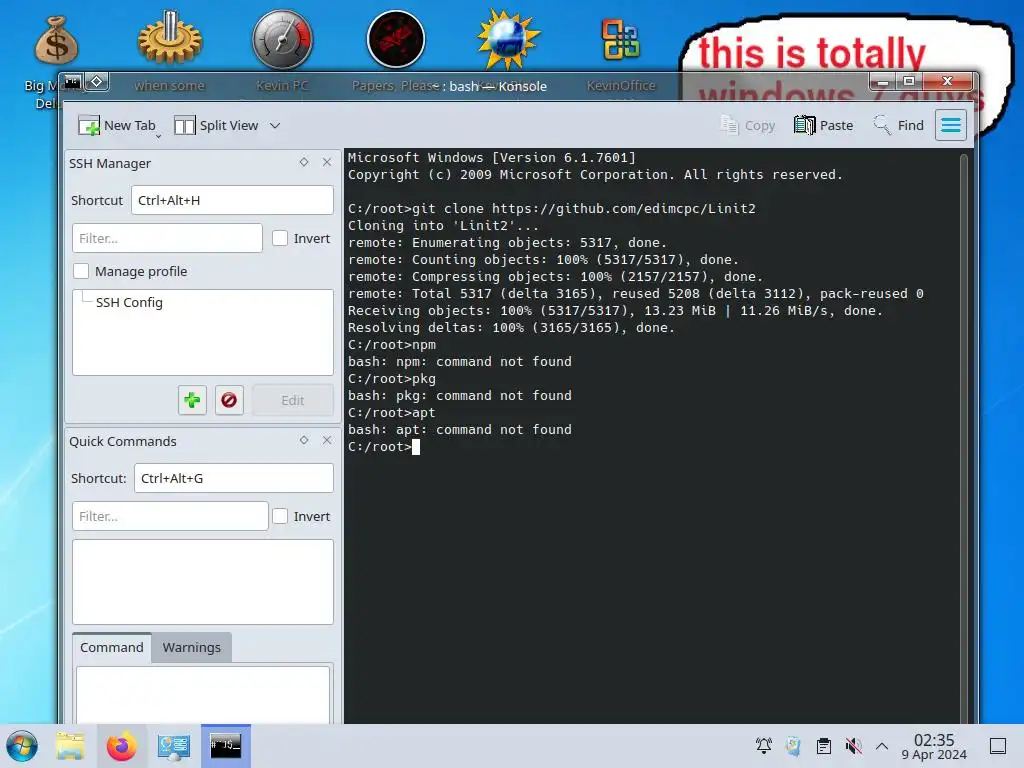Click the Kevin PC gauge desktop icon
Image resolution: width=1024 pixels, height=768 pixels.
[x=283, y=39]
